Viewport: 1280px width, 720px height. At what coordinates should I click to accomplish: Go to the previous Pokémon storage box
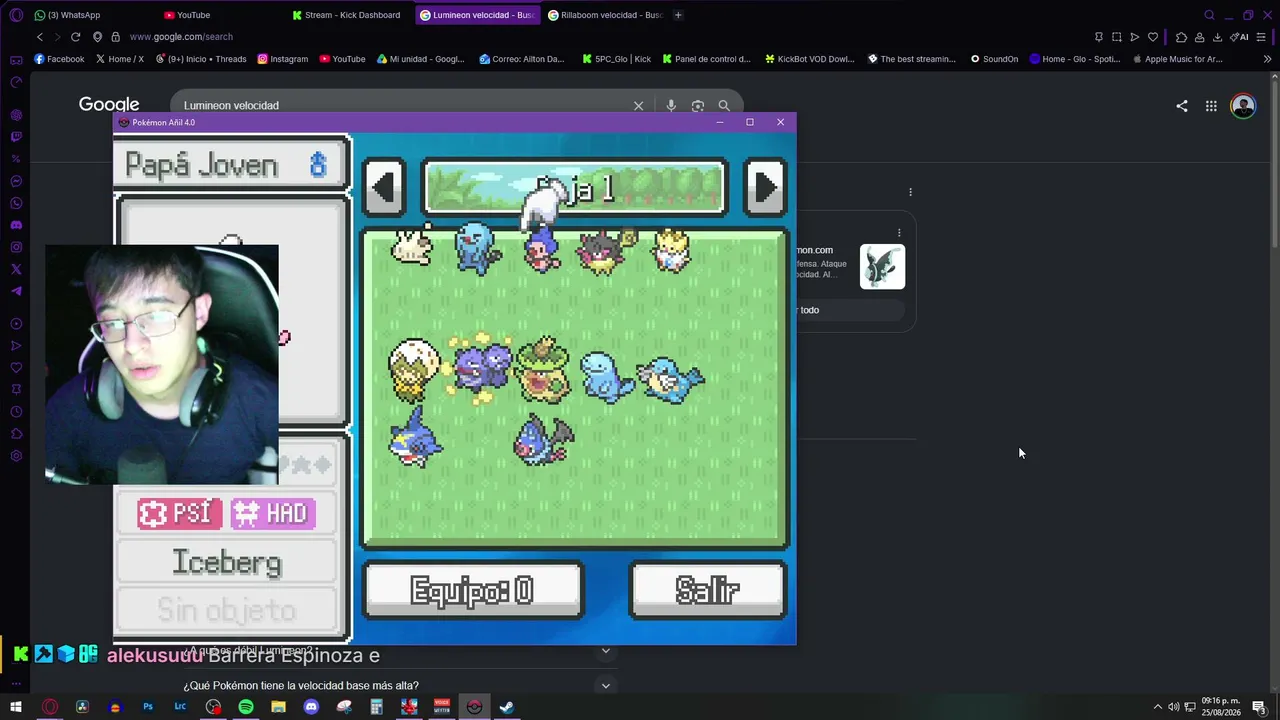pyautogui.click(x=384, y=187)
